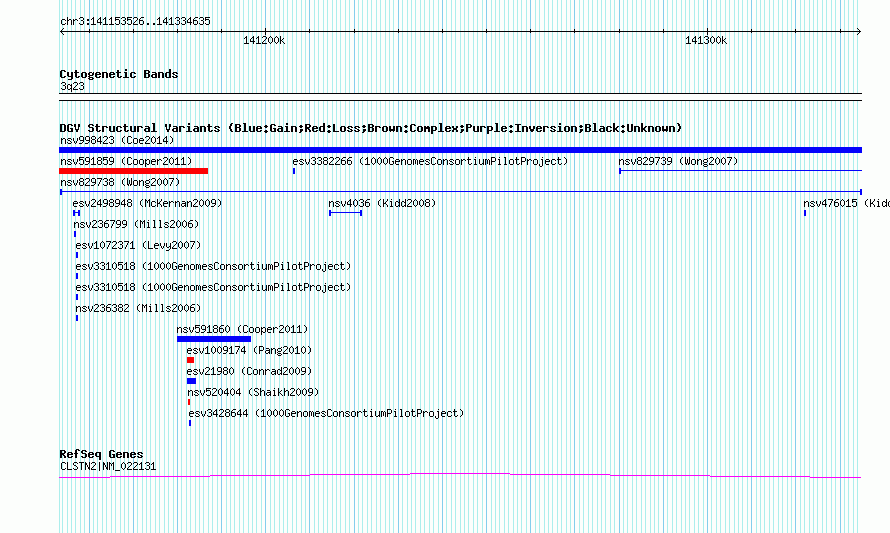890x533 pixels.
Task: Select the magenta CLSTN2 gene track line
Action: 460,475
